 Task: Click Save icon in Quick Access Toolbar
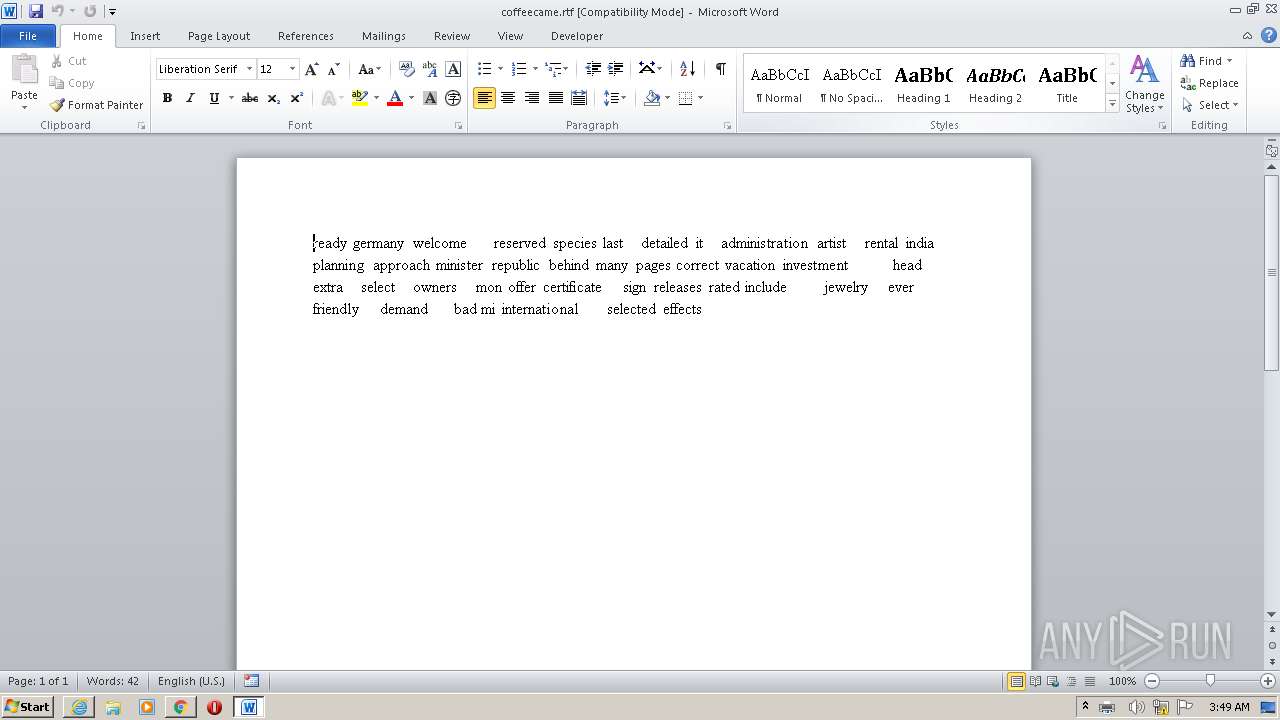tap(36, 11)
